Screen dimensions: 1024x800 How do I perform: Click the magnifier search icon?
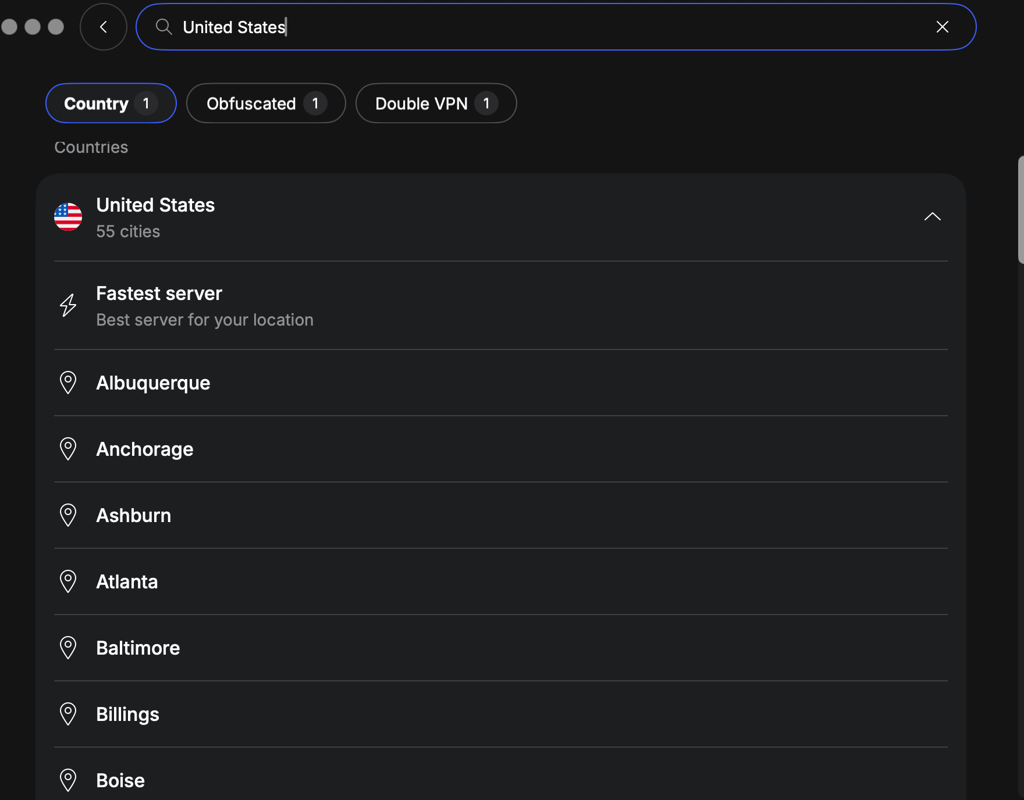pos(164,27)
